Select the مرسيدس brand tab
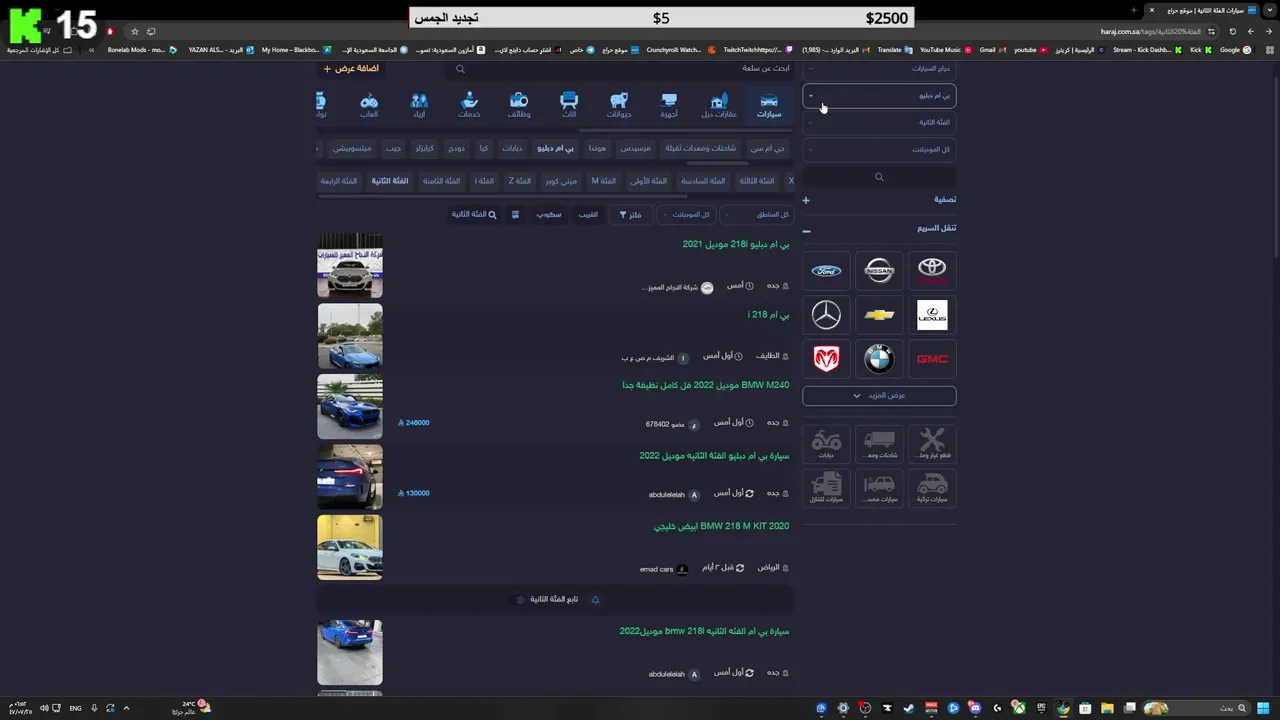 coord(635,148)
